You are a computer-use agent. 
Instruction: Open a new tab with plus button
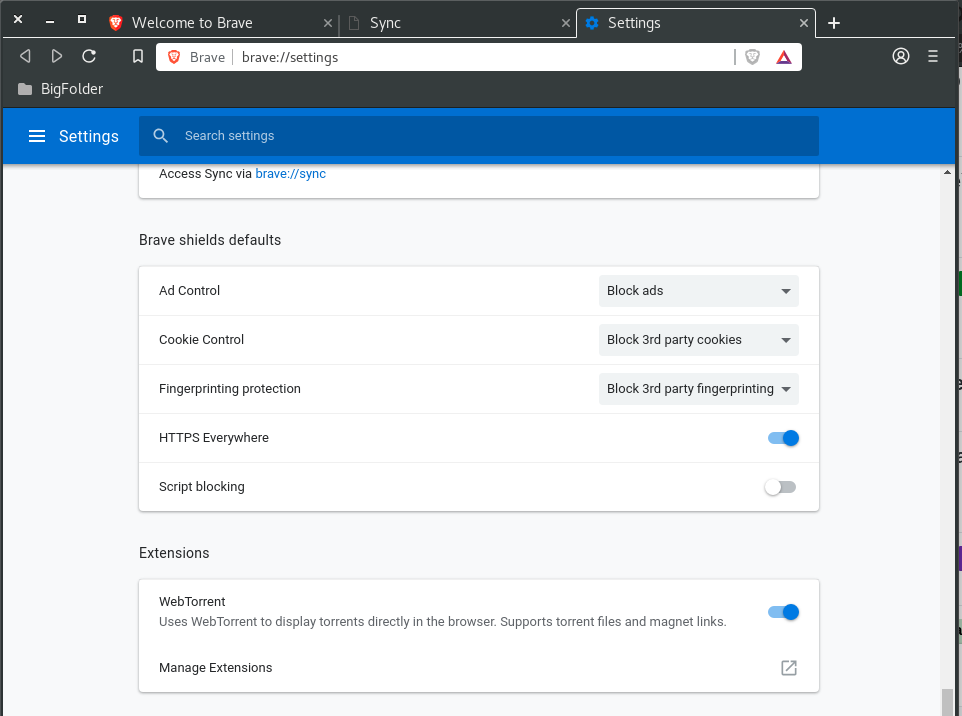(833, 23)
